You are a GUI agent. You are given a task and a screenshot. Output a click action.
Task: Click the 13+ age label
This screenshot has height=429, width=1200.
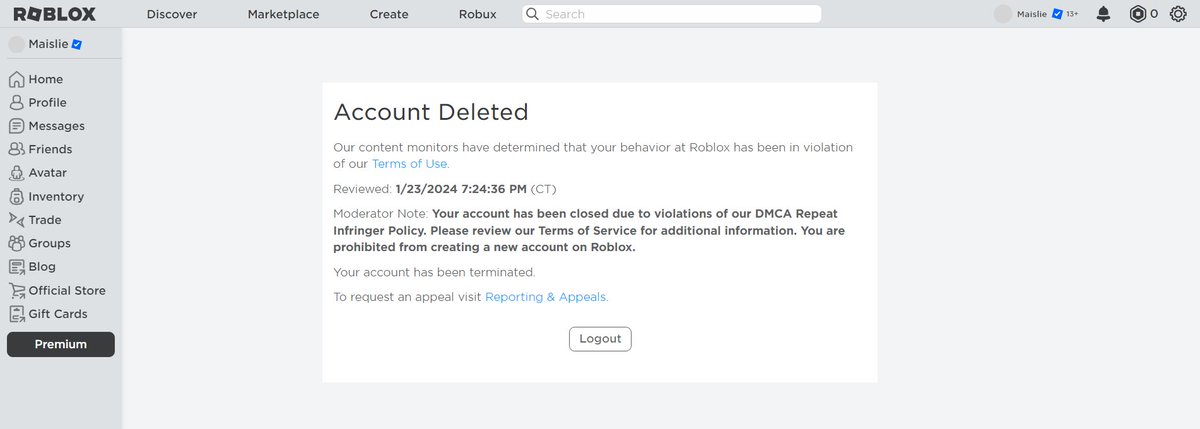coord(1072,14)
